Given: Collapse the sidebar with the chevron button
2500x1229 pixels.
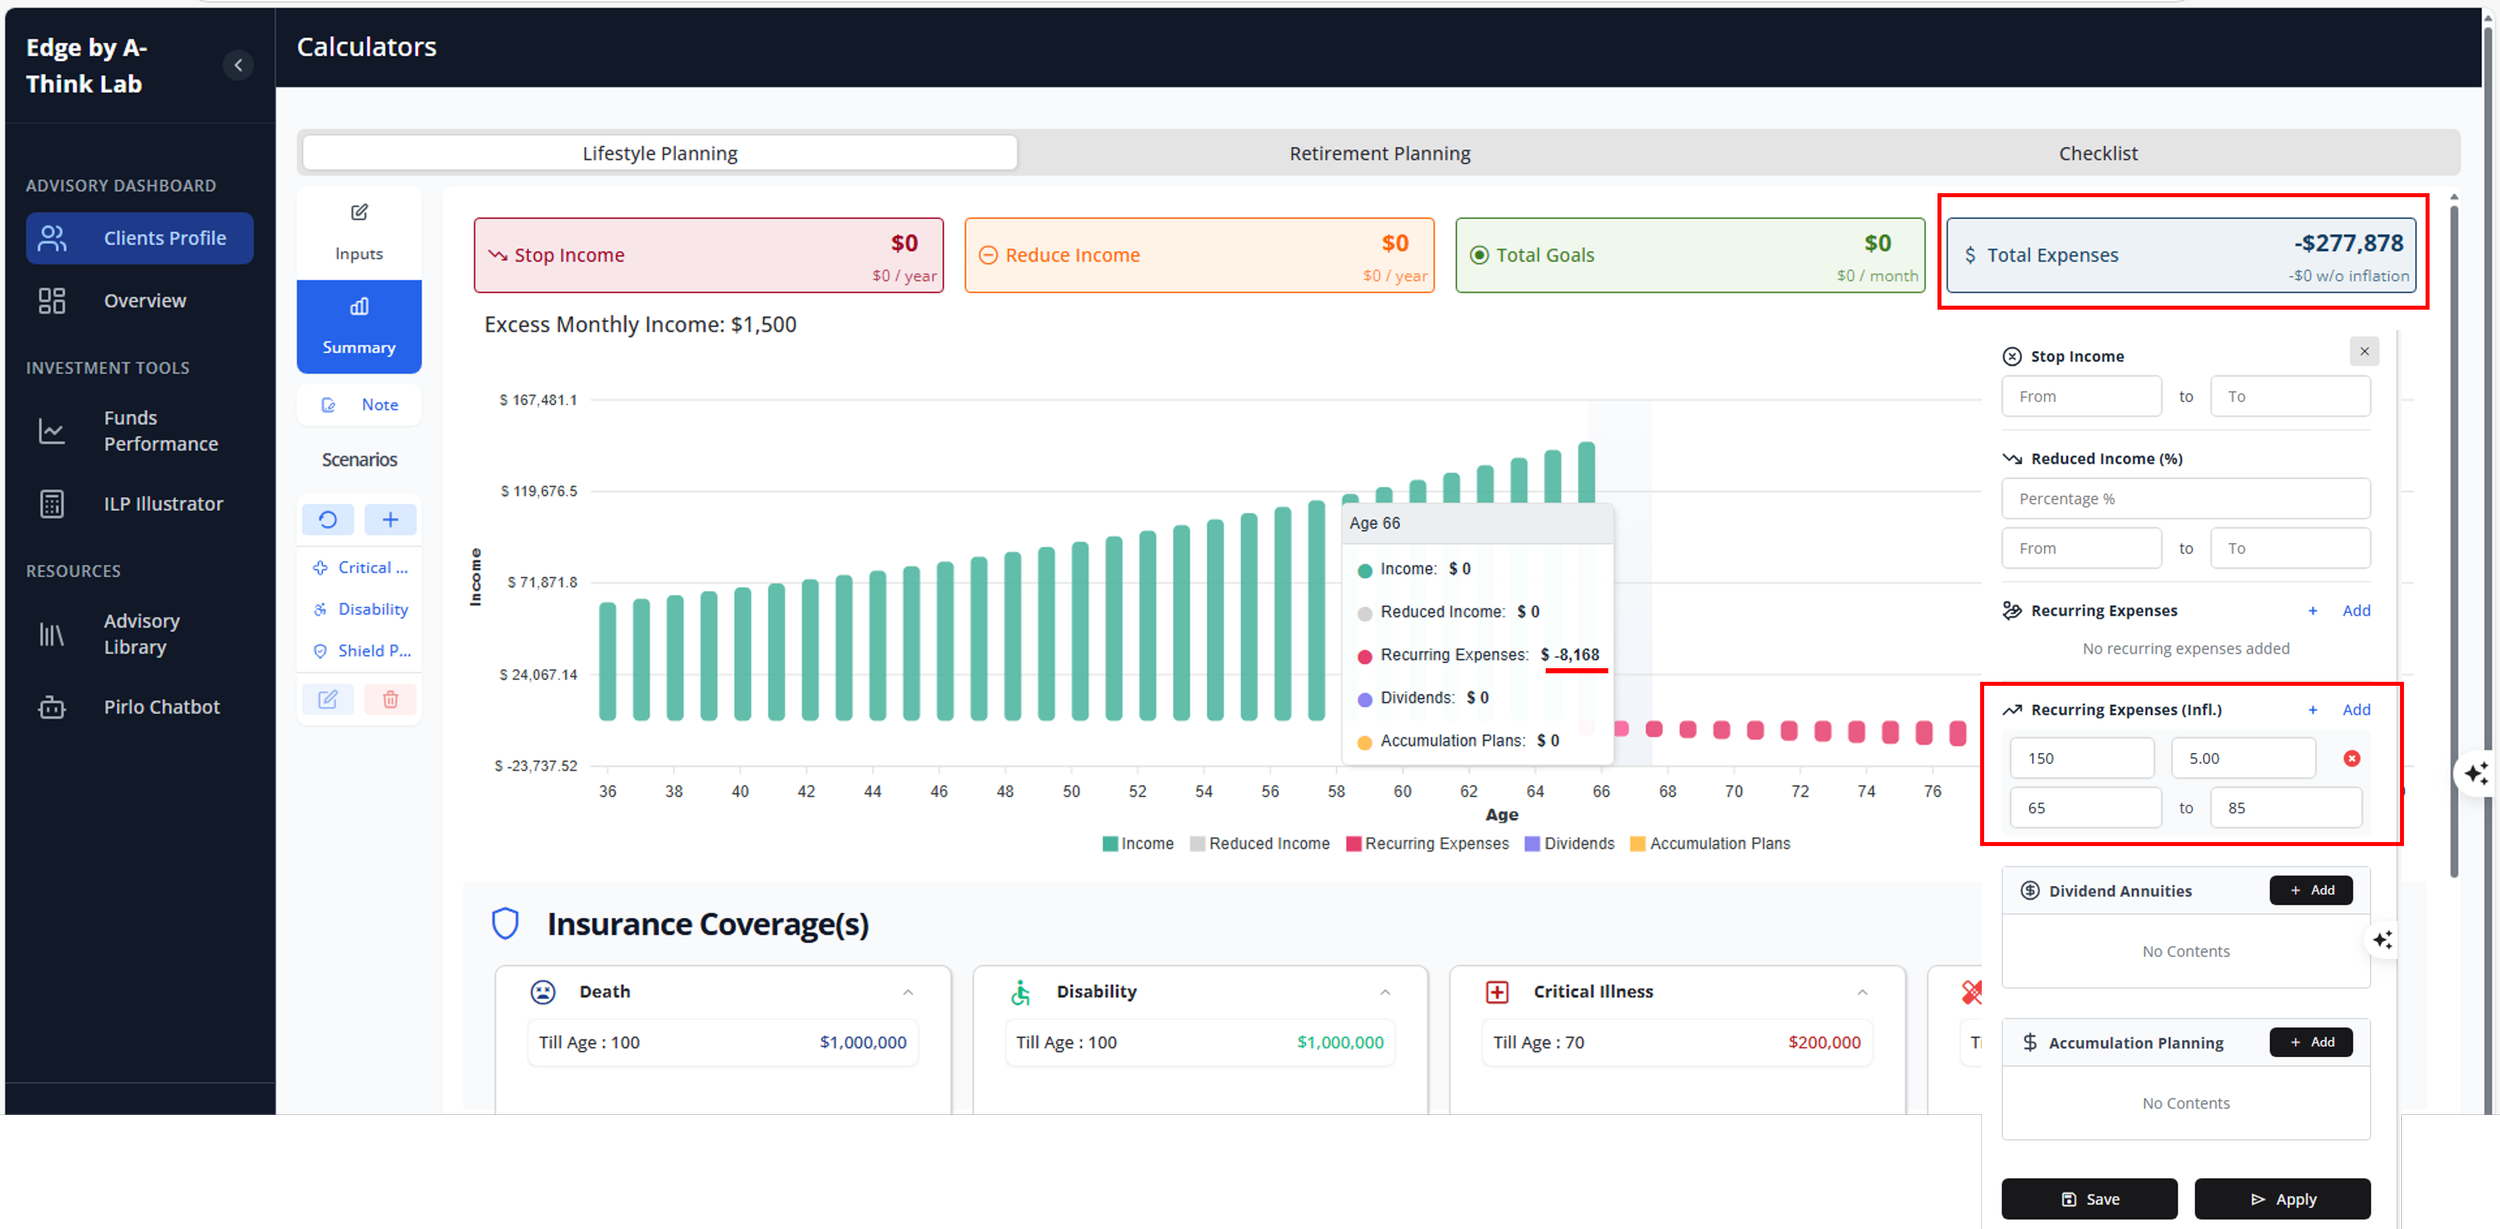Looking at the screenshot, I should pos(238,65).
